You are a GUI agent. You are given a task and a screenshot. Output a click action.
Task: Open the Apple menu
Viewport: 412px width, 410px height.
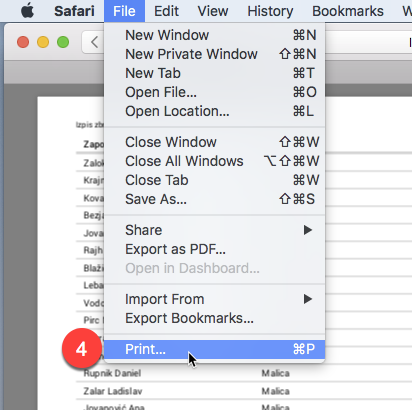(x=28, y=11)
